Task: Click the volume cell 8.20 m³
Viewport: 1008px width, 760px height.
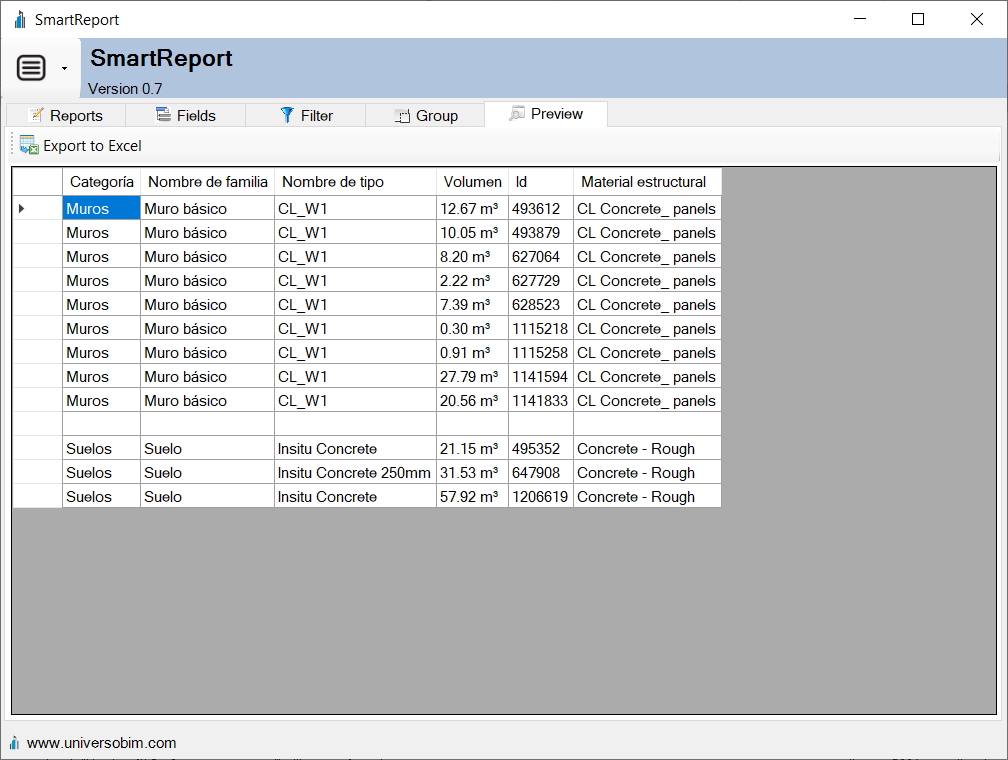Action: click(472, 257)
